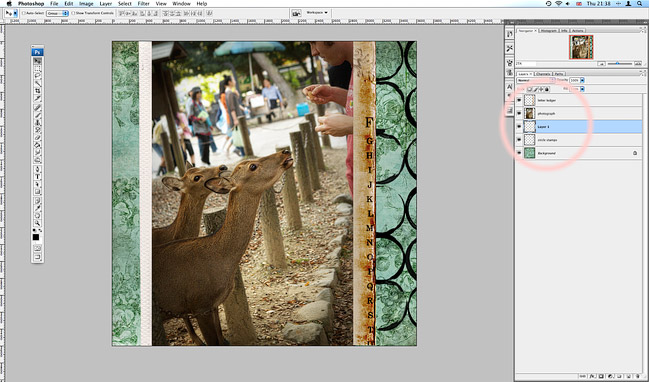The height and width of the screenshot is (382, 649).
Task: Open the Auto-Select Group dropdown
Action: coord(57,13)
